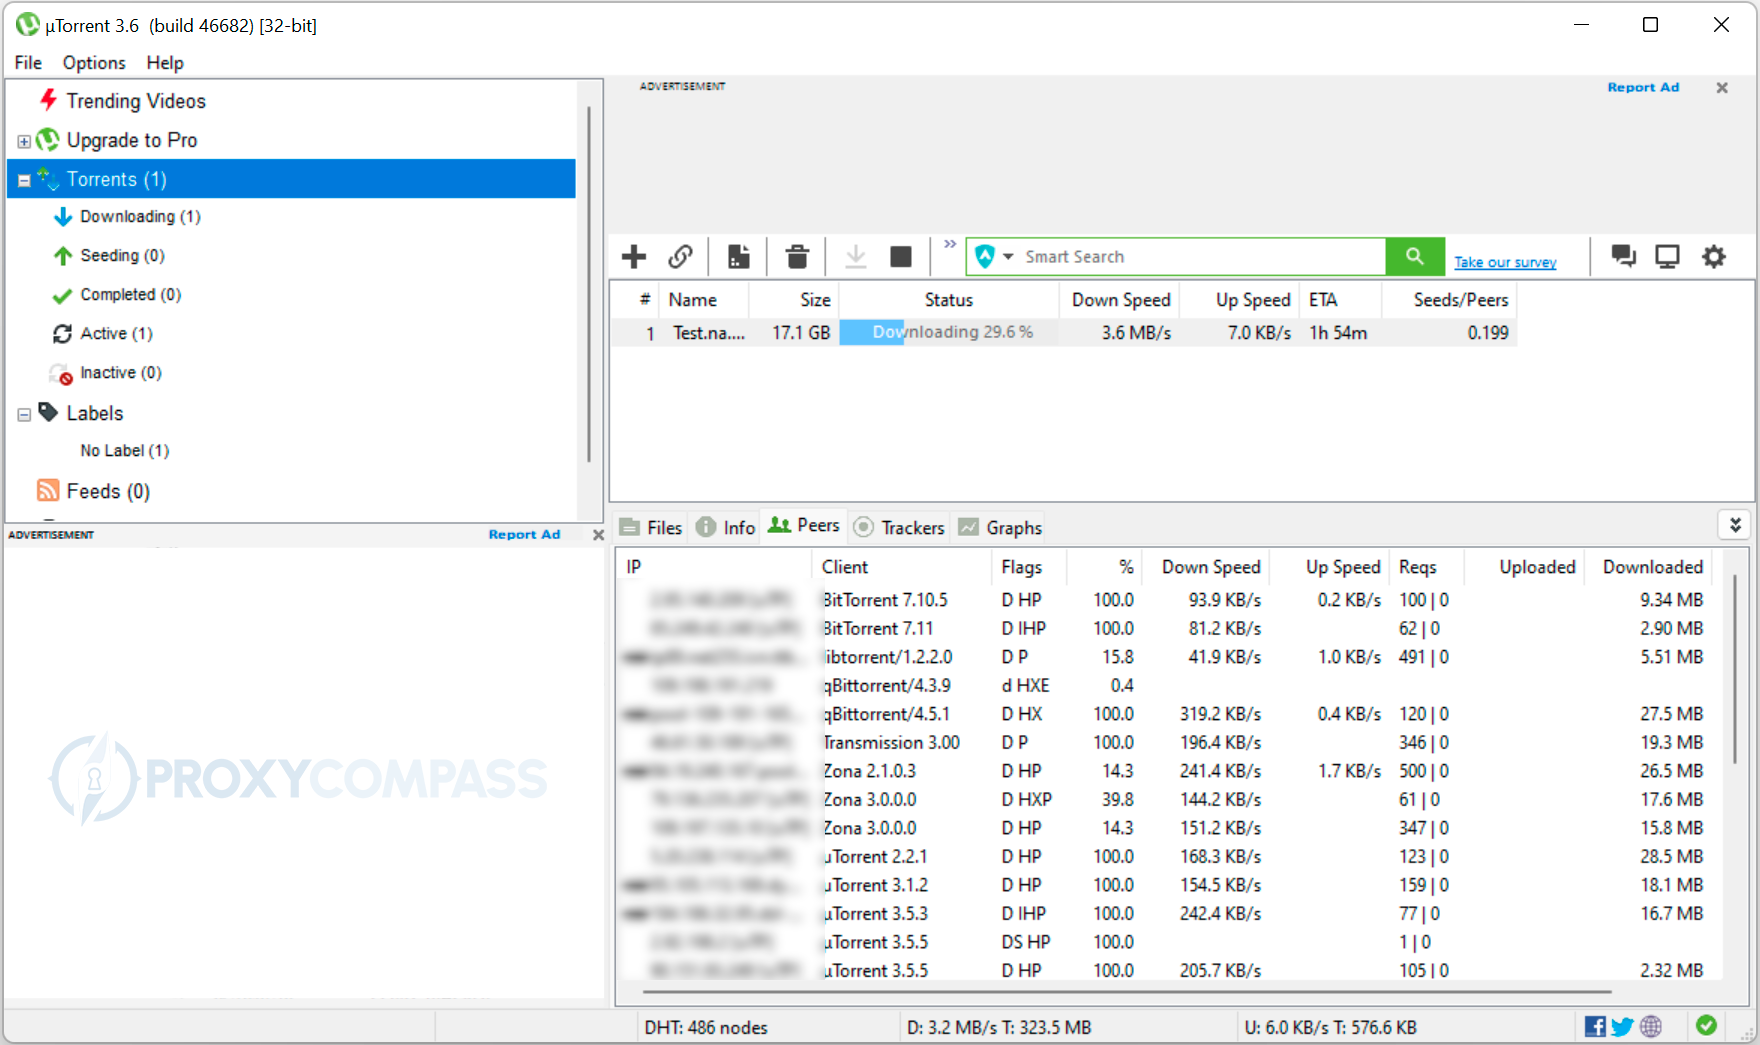Click the Downloading 29.6 % progress bar
1760x1045 pixels.
click(x=949, y=332)
